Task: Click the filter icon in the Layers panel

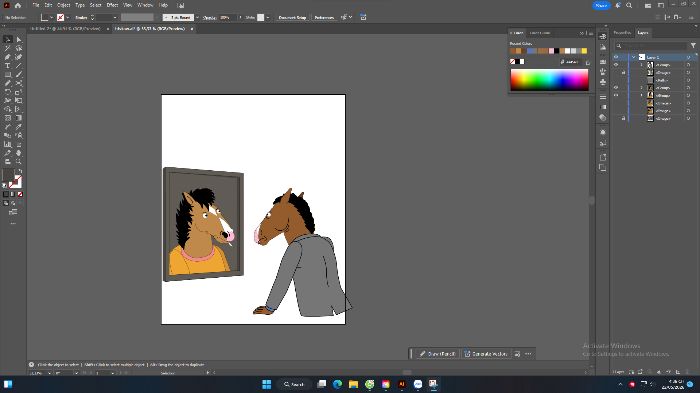Action: pyautogui.click(x=693, y=46)
